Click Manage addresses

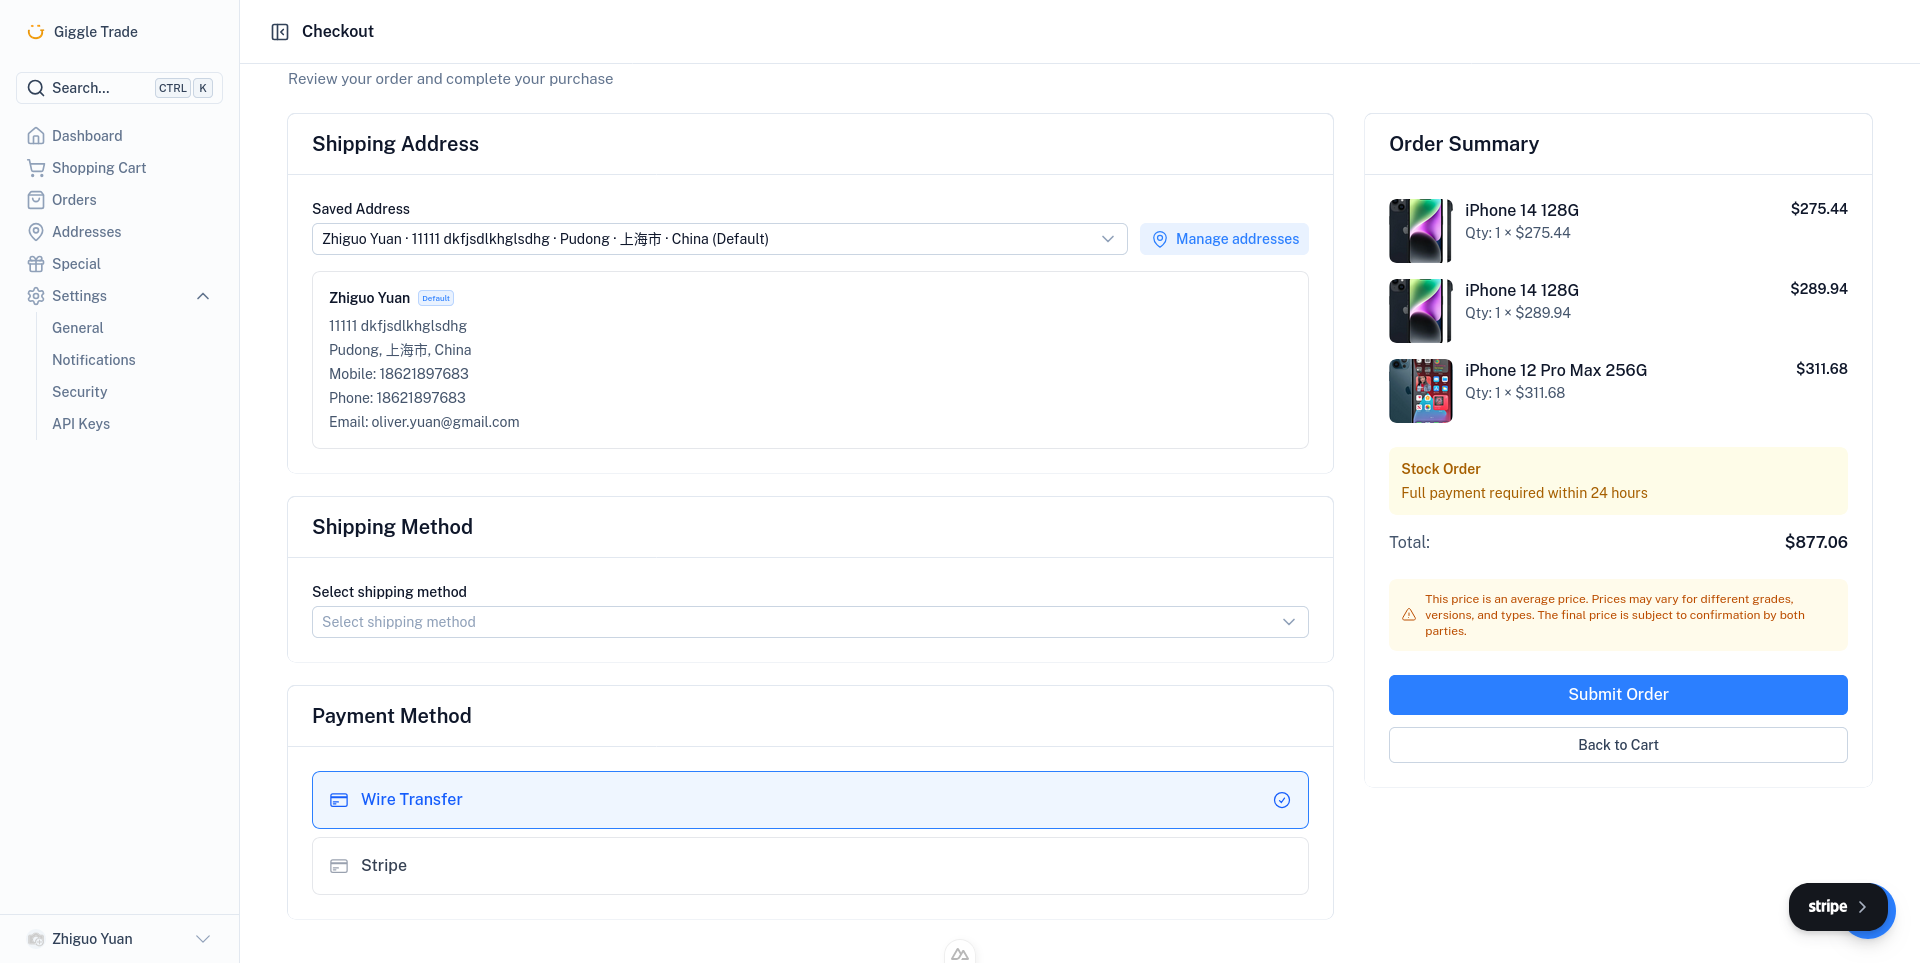tap(1224, 239)
